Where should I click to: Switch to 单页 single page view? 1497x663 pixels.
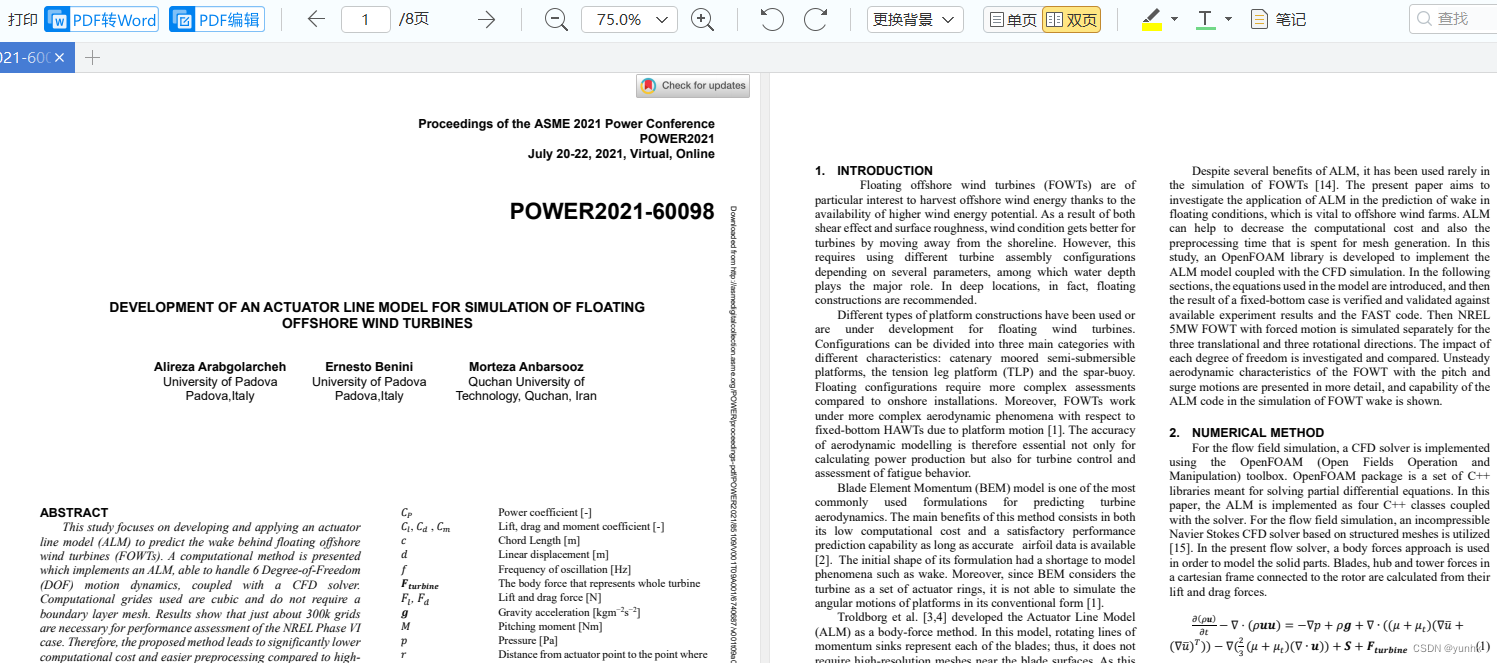(1012, 19)
